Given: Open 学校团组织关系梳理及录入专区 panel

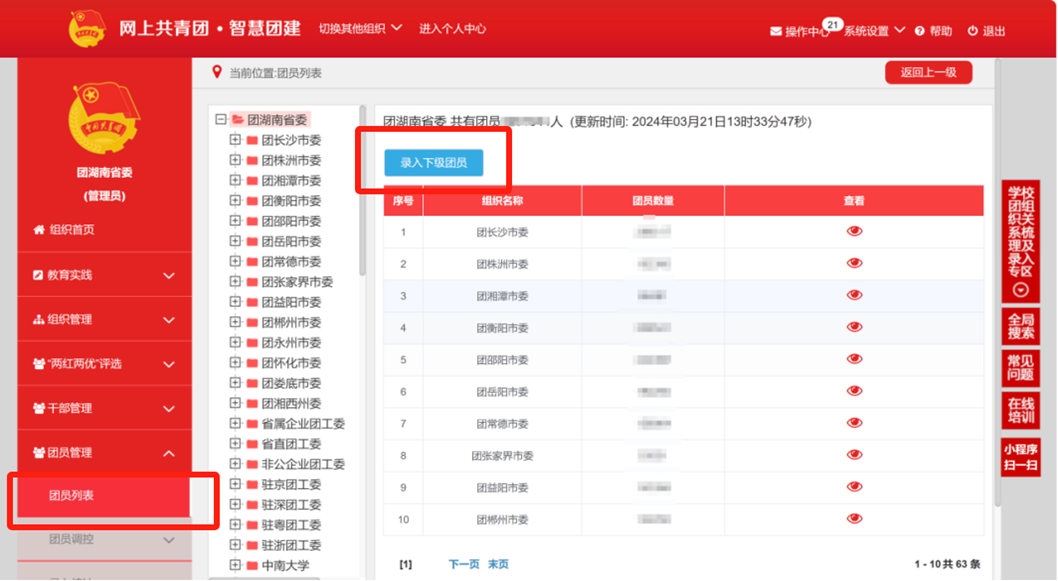Looking at the screenshot, I should coord(1020,242).
